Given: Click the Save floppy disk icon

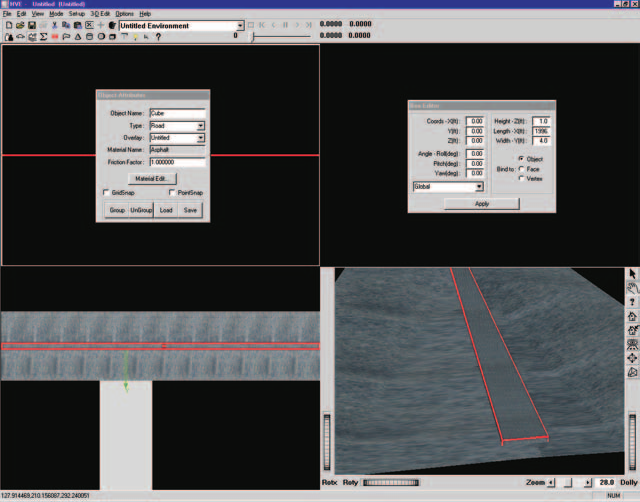Looking at the screenshot, I should (31, 25).
